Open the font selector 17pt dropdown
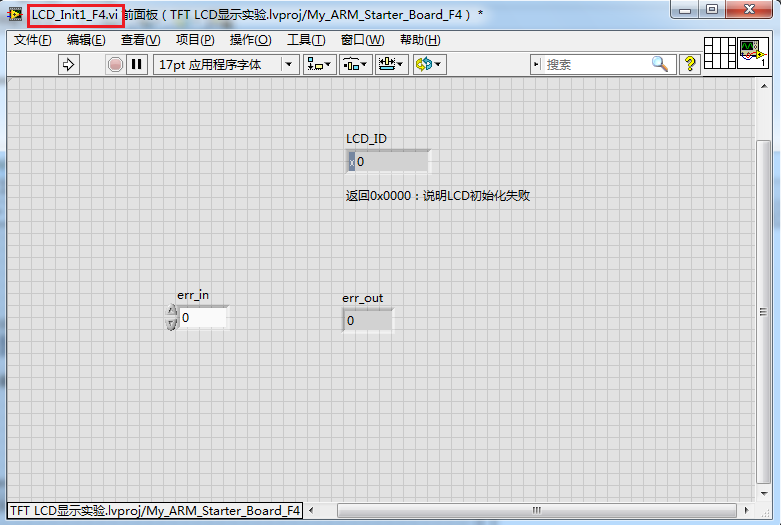 tap(226, 65)
